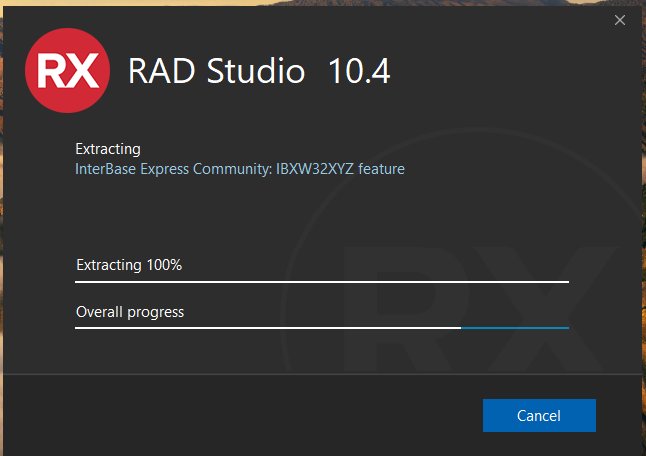This screenshot has height=456, width=646.
Task: Click the Overall progress bar
Action: [322, 328]
